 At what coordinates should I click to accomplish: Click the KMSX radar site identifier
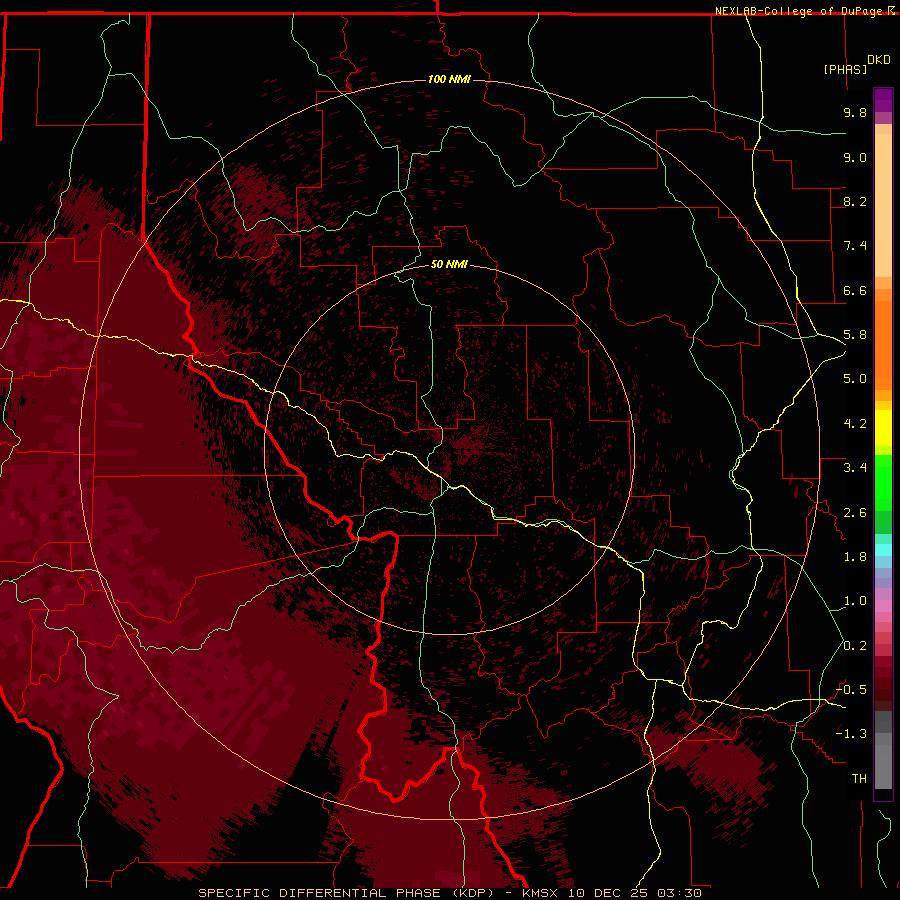pos(540,893)
